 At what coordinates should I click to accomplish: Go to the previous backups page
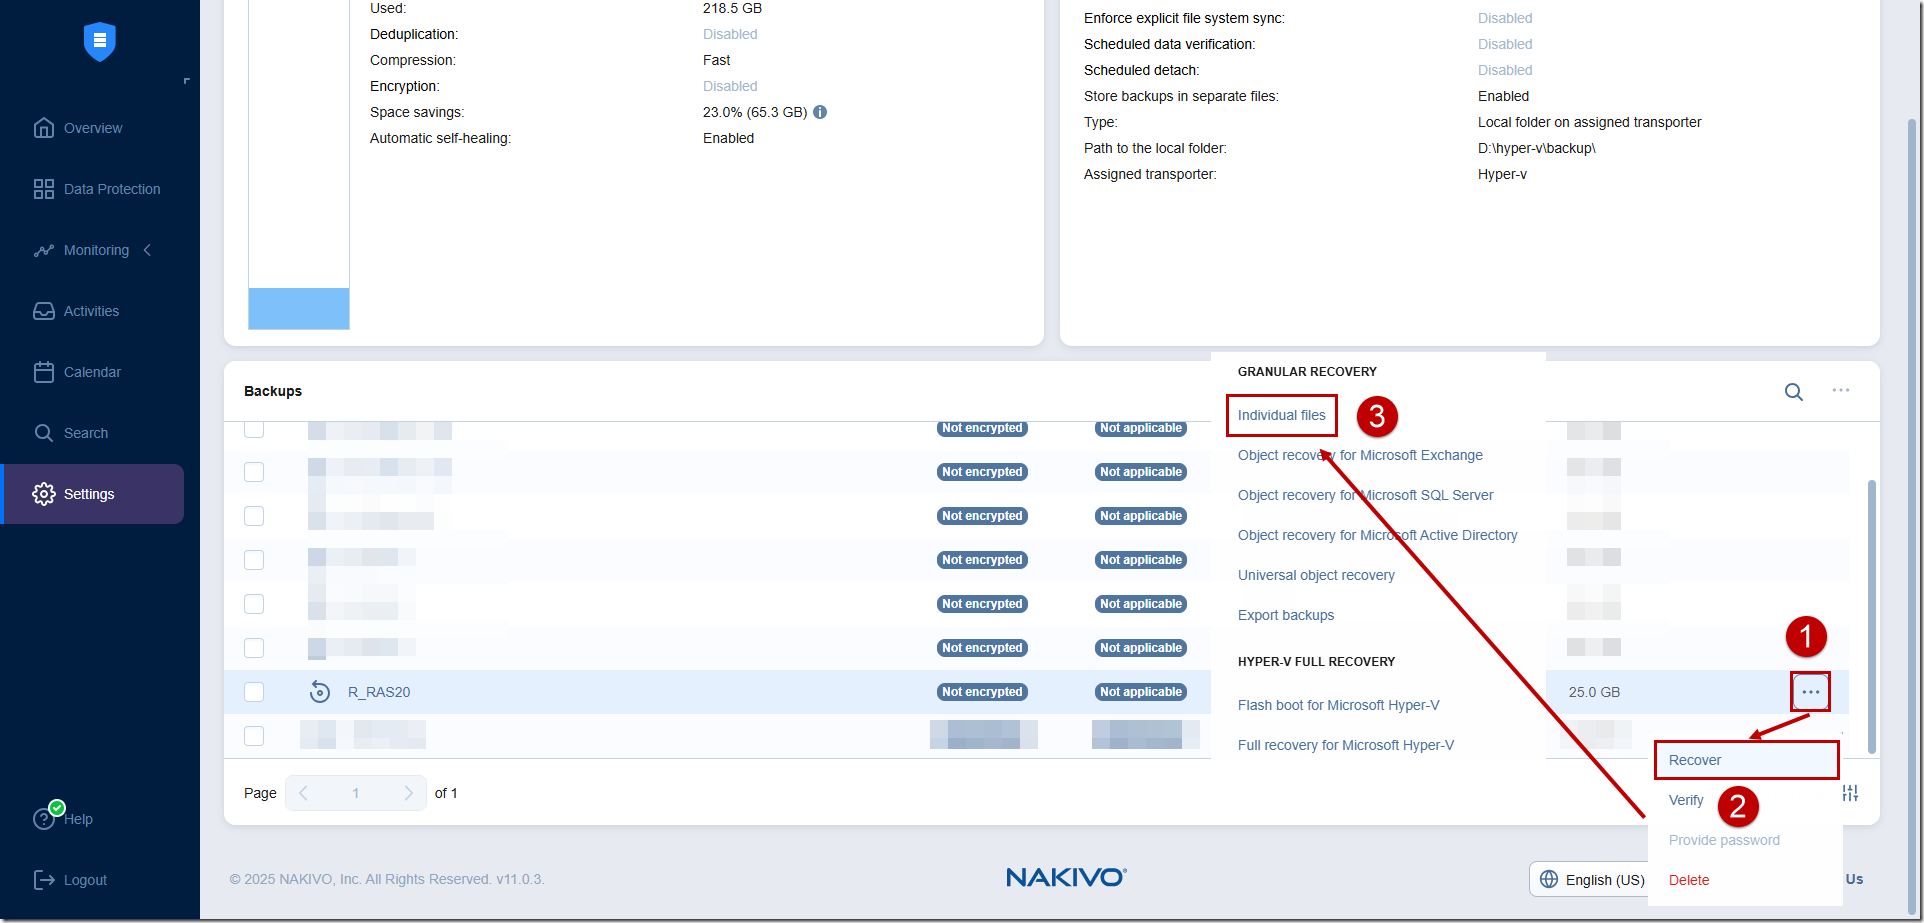click(x=303, y=793)
